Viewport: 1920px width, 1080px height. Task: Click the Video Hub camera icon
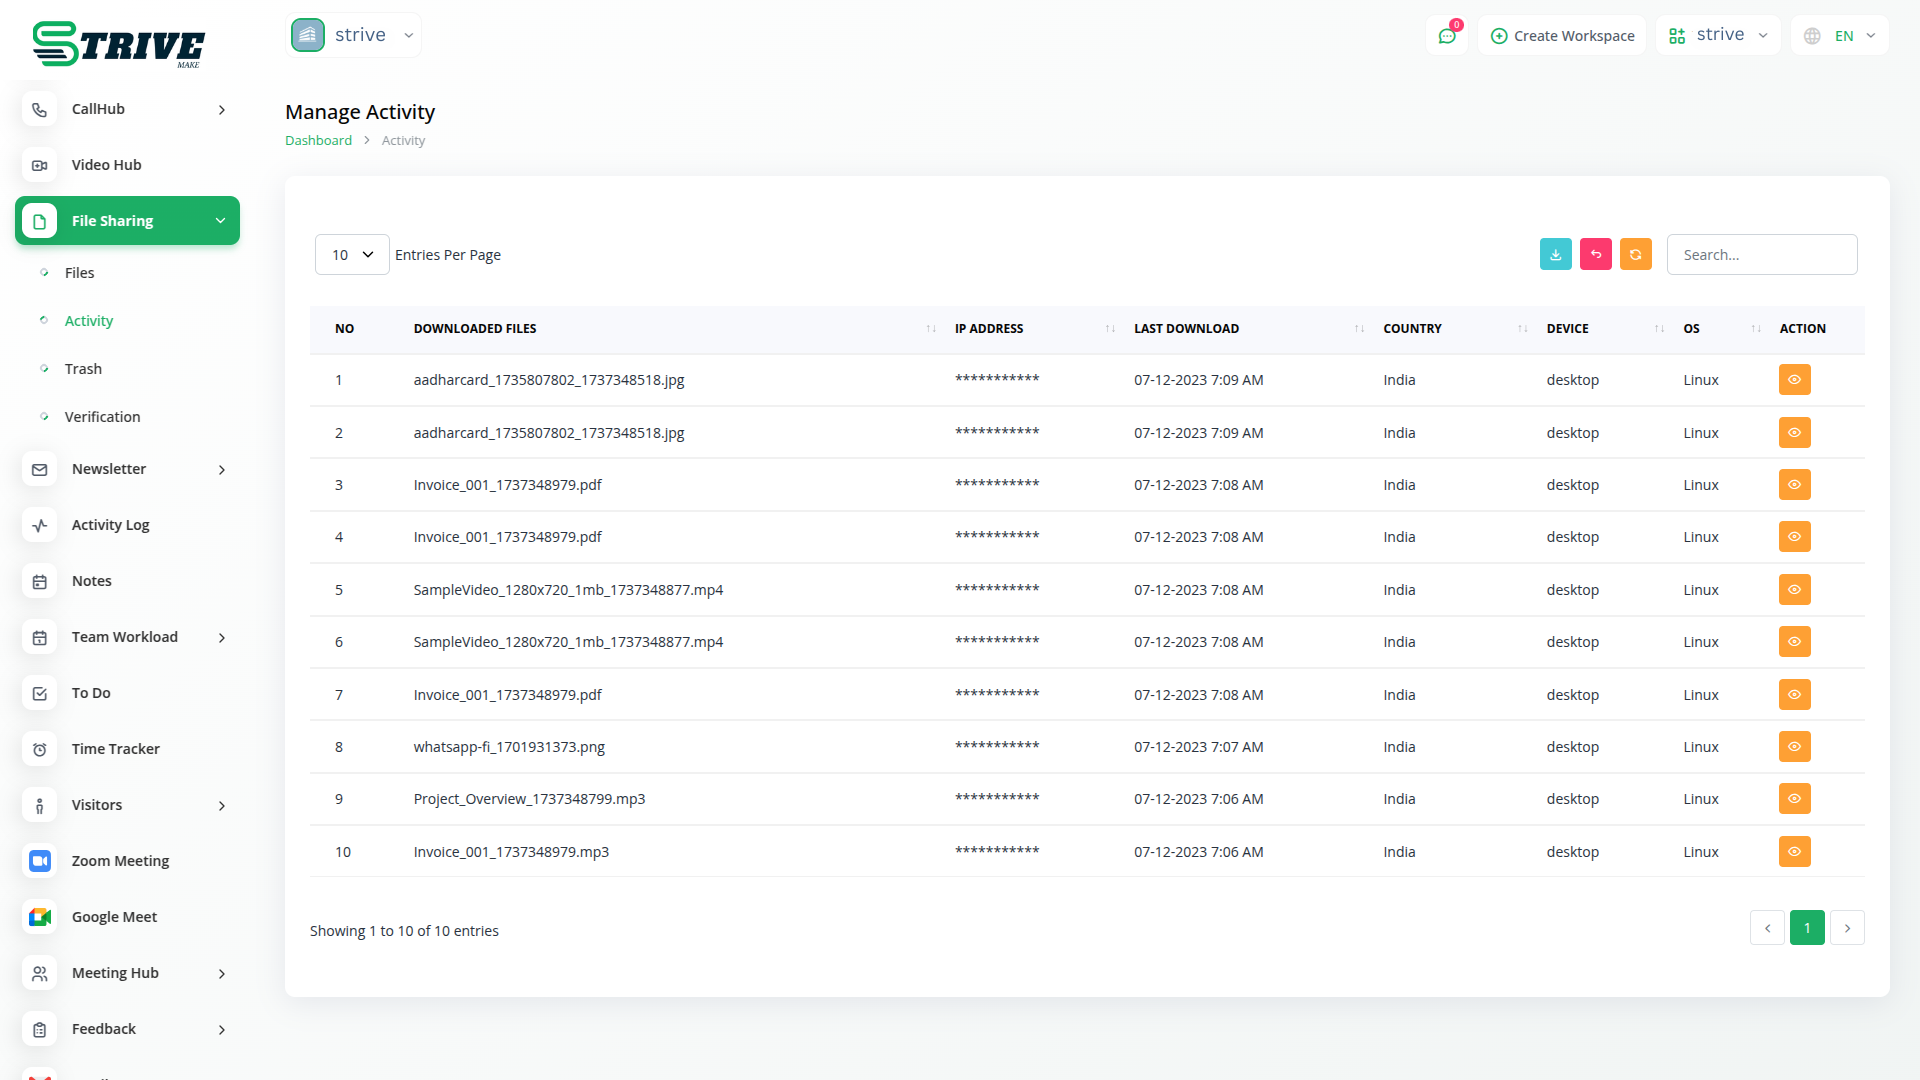pos(40,165)
